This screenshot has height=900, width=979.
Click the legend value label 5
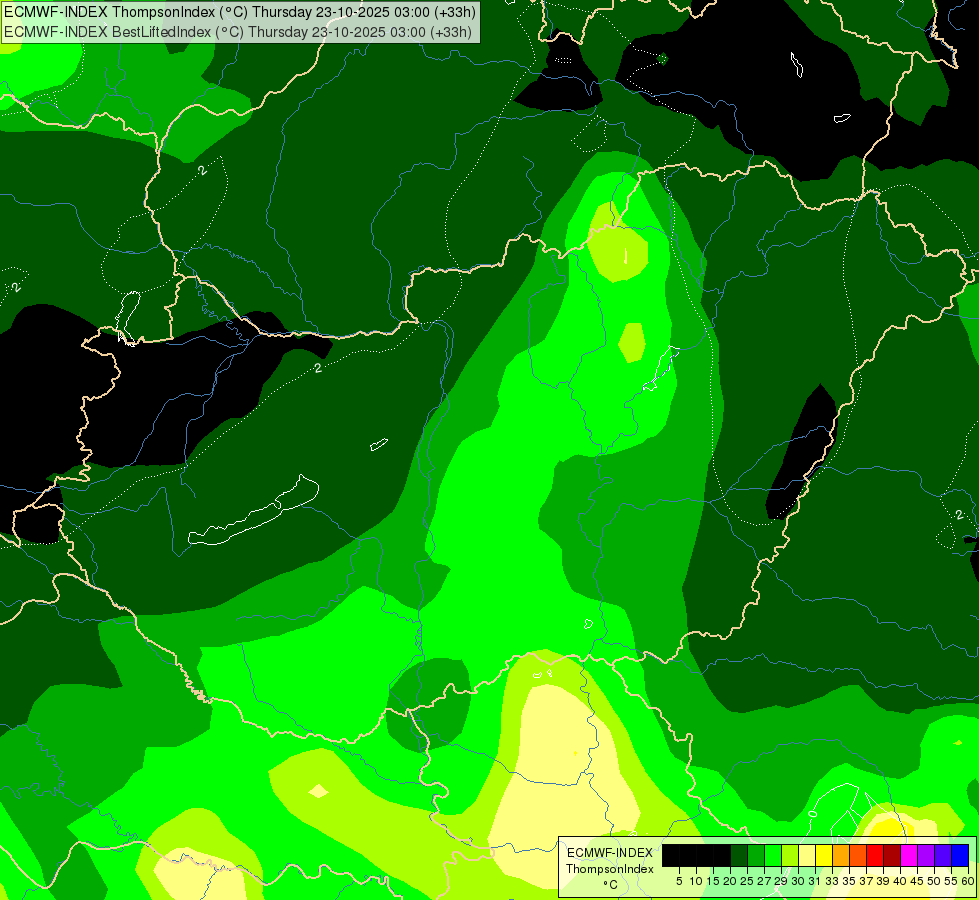[679, 881]
